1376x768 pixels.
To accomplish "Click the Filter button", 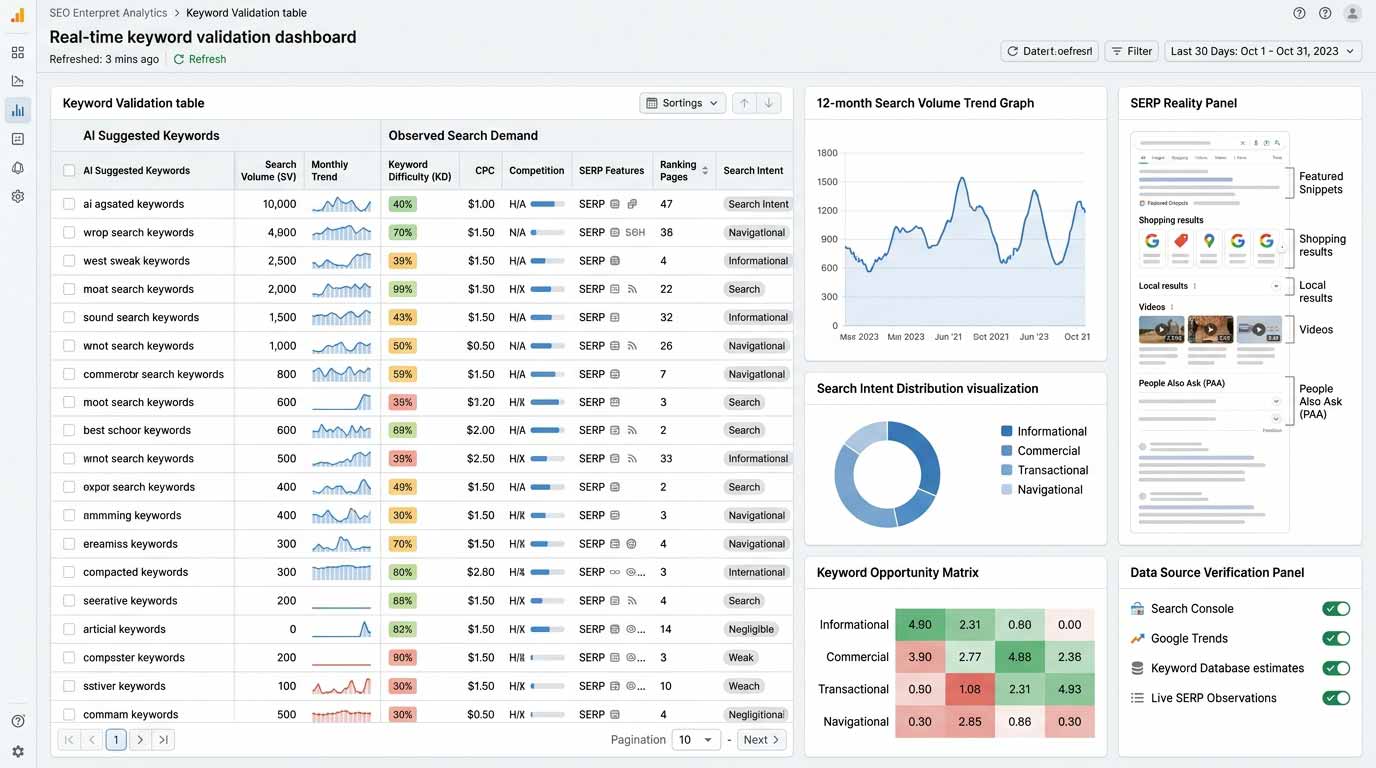I will point(1131,51).
